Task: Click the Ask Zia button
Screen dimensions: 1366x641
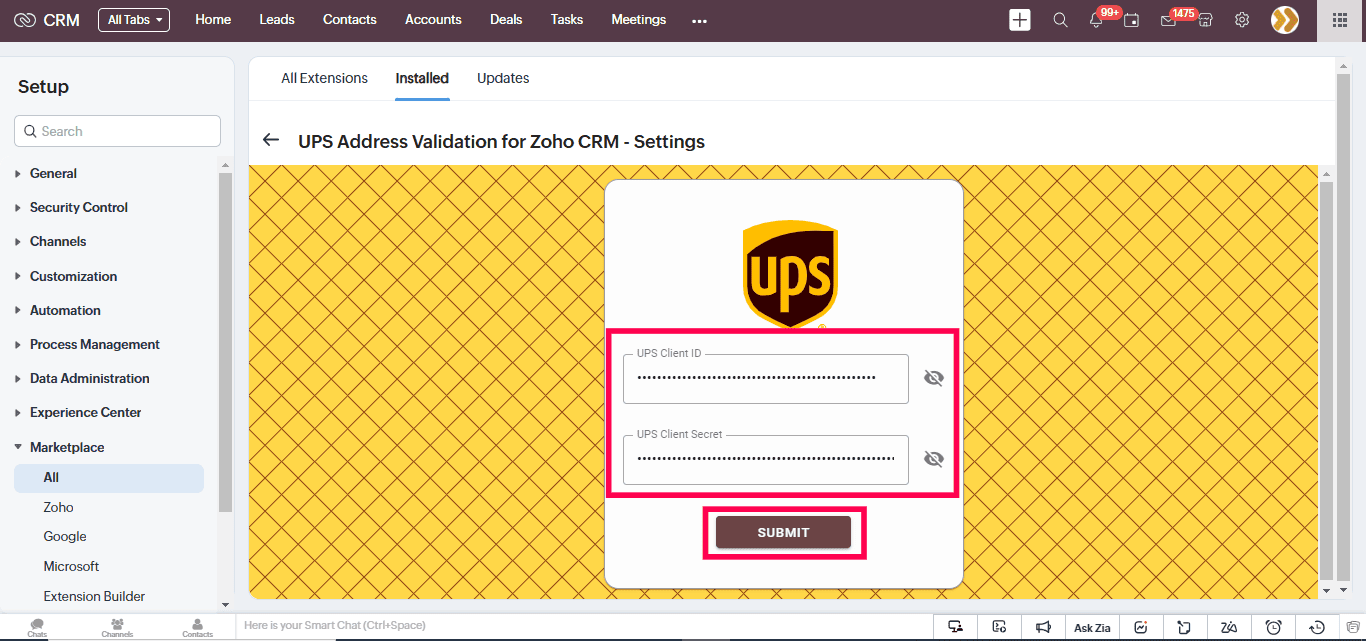Action: coord(1092,627)
